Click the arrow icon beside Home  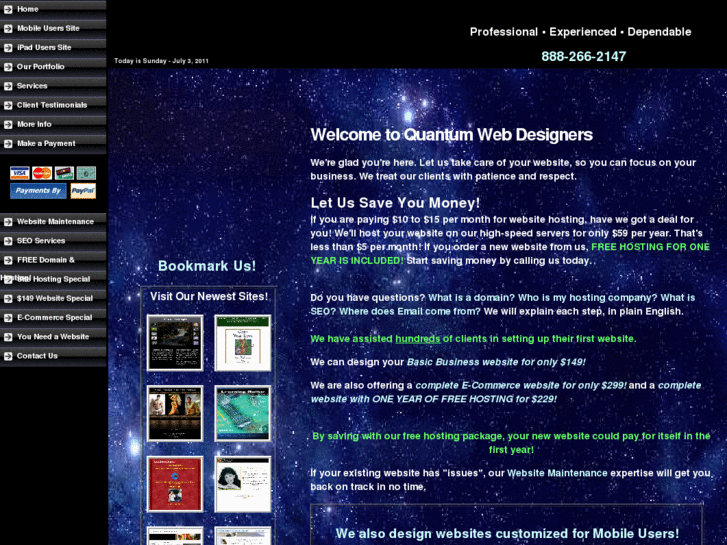pyautogui.click(x=8, y=9)
